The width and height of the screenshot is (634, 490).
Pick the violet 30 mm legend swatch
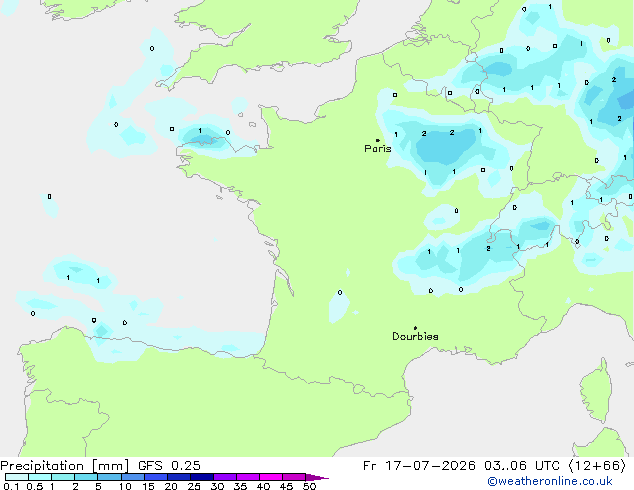pyautogui.click(x=225, y=477)
